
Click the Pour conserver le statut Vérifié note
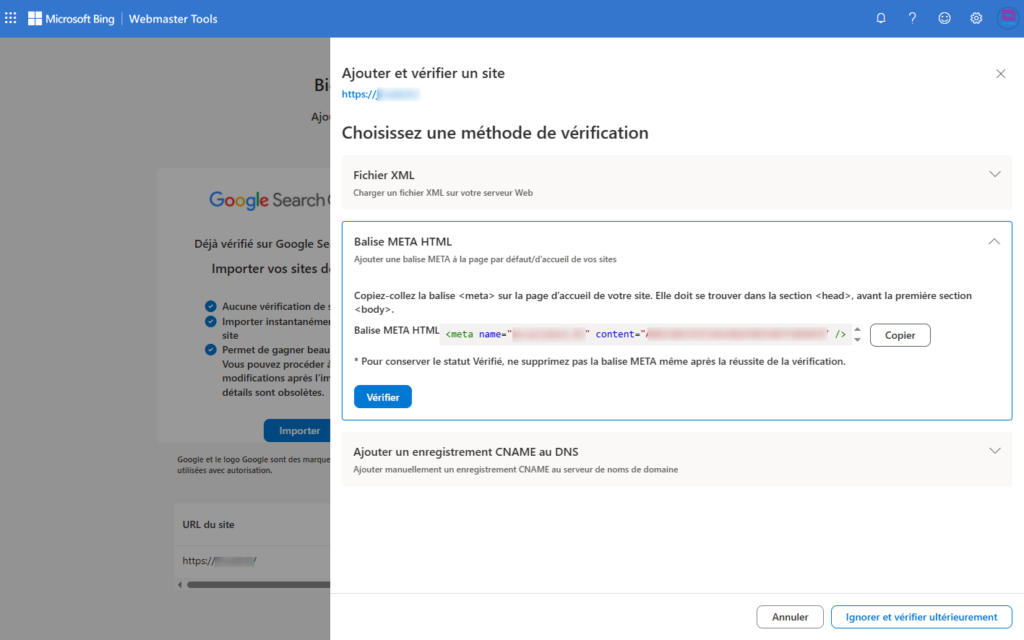pyautogui.click(x=600, y=361)
